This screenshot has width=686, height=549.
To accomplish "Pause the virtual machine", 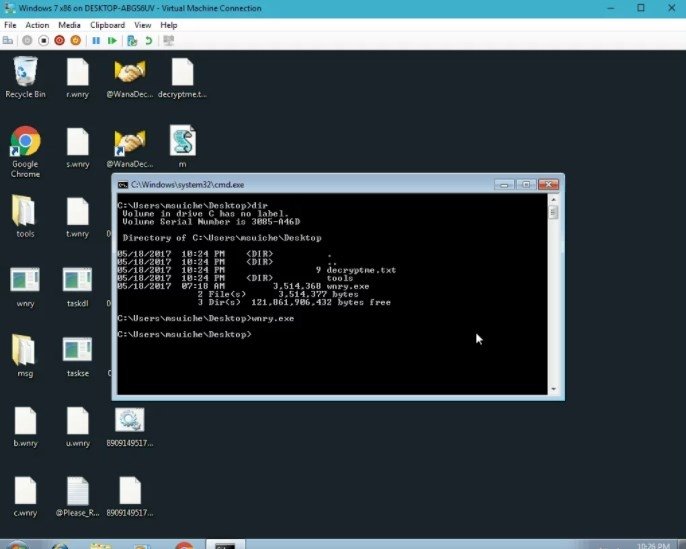I will click(96, 41).
